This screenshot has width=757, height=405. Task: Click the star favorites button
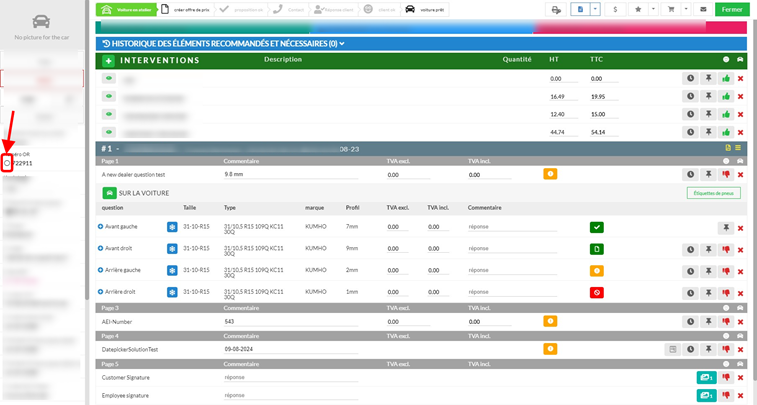tap(638, 9)
